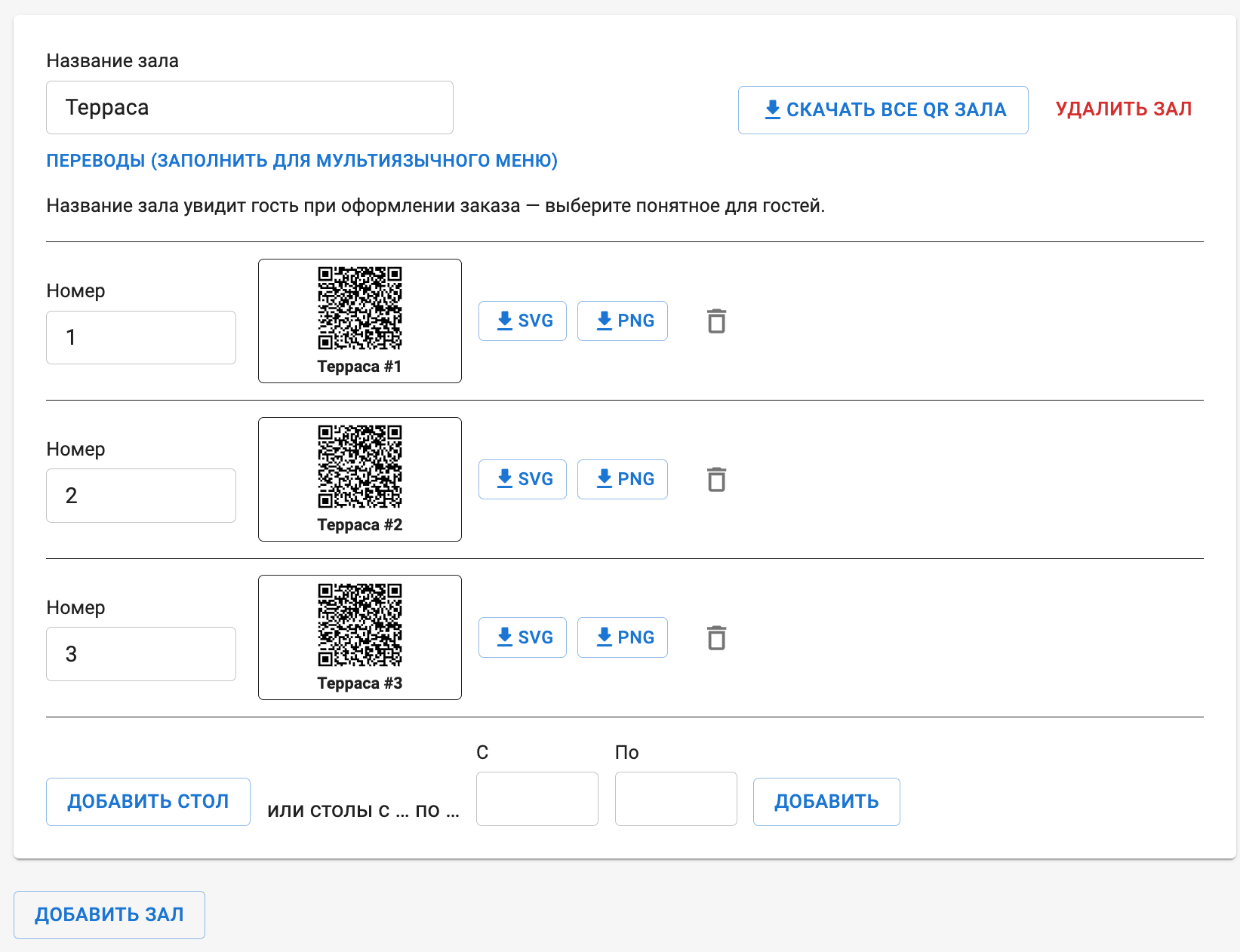Click the Терраса #1 QR code
The width and height of the screenshot is (1240, 952).
coord(360,308)
